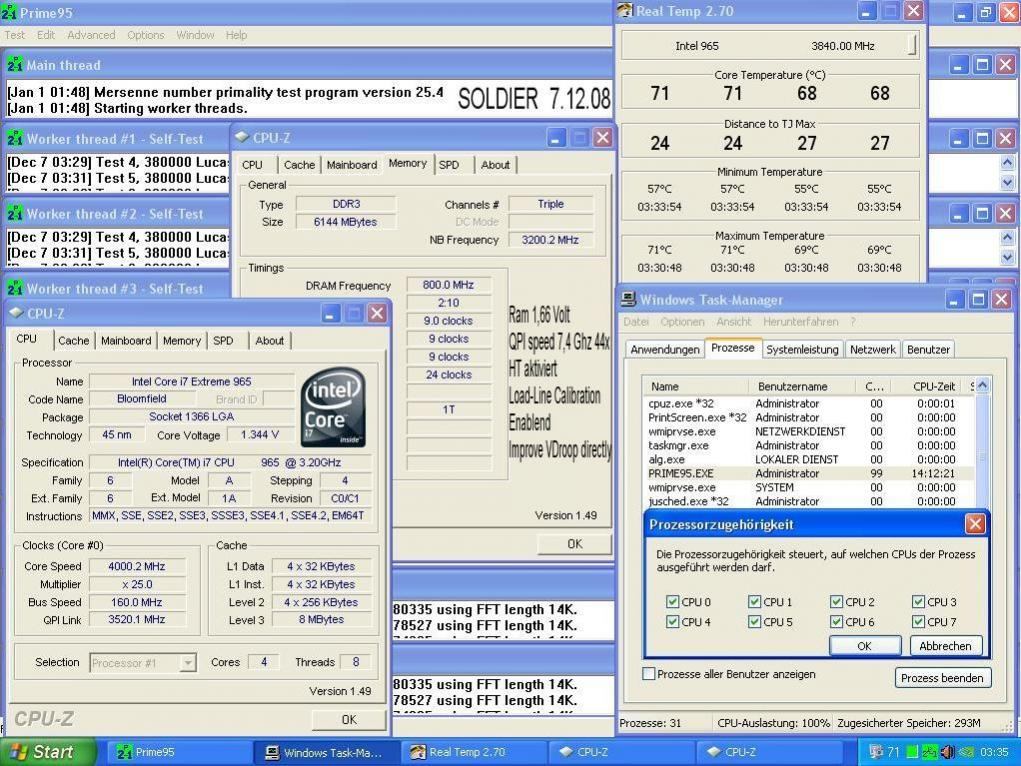Click Abbrechen in affinity dialog
The width and height of the screenshot is (1021, 766).
pos(945,645)
